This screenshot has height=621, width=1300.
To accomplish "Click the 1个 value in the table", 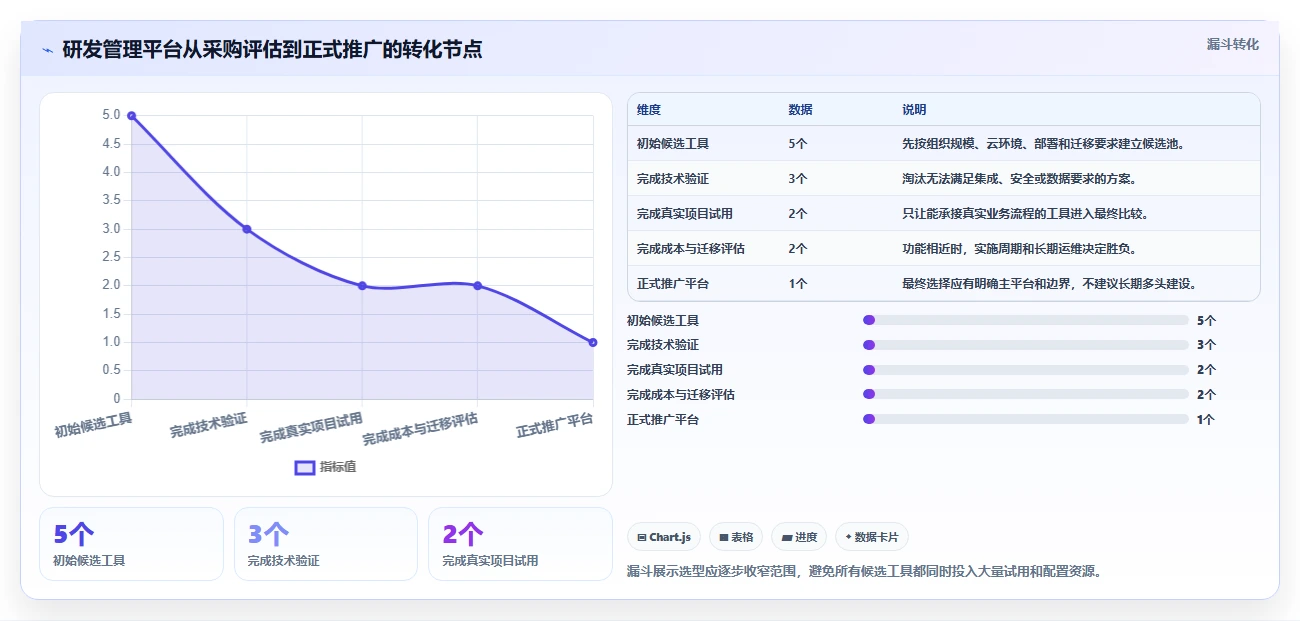I will [797, 284].
